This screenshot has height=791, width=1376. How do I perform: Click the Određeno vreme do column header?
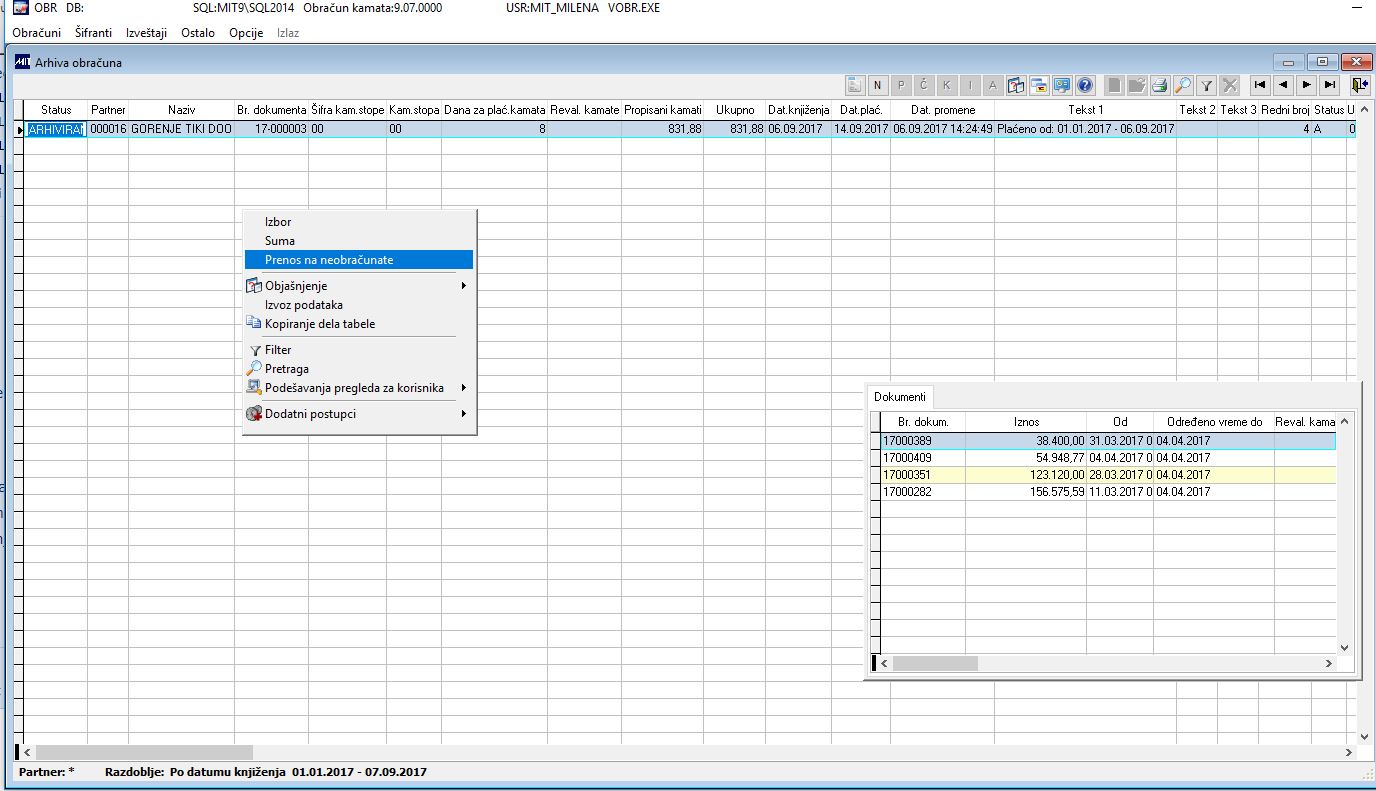pyautogui.click(x=1214, y=422)
